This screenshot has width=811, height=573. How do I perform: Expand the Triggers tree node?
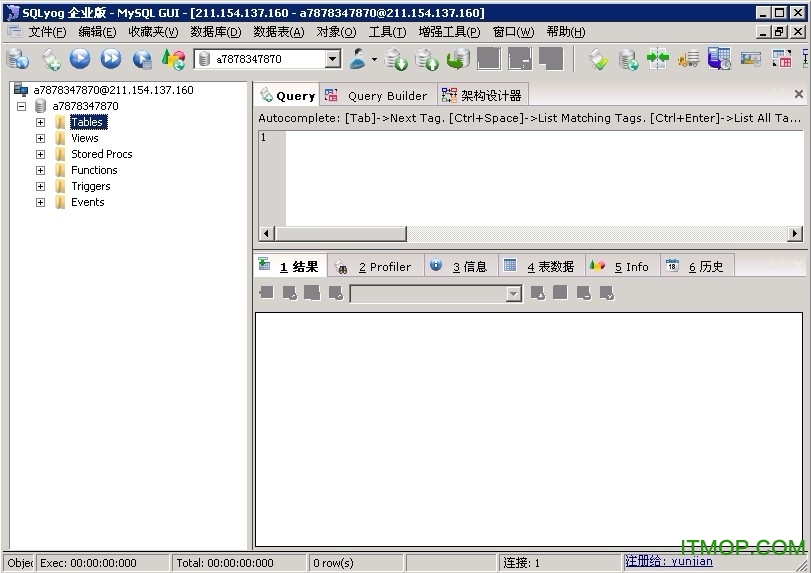pos(40,186)
